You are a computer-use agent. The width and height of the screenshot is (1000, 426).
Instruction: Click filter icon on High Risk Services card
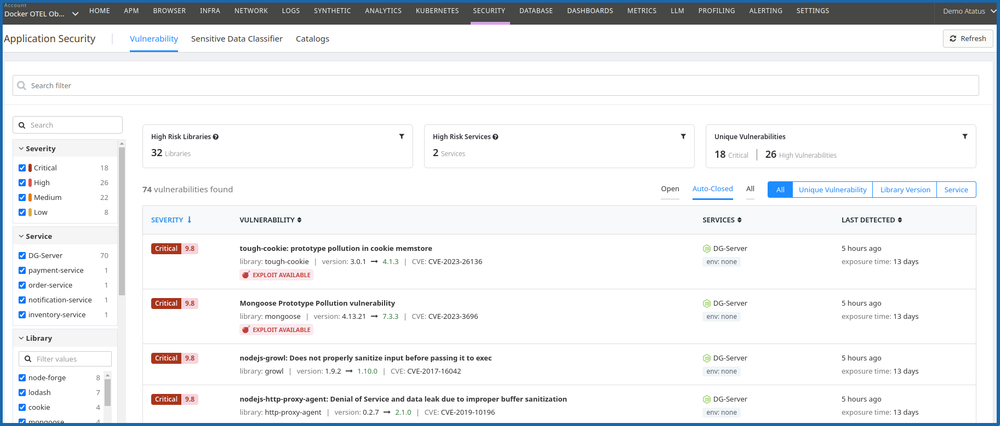tap(683, 137)
